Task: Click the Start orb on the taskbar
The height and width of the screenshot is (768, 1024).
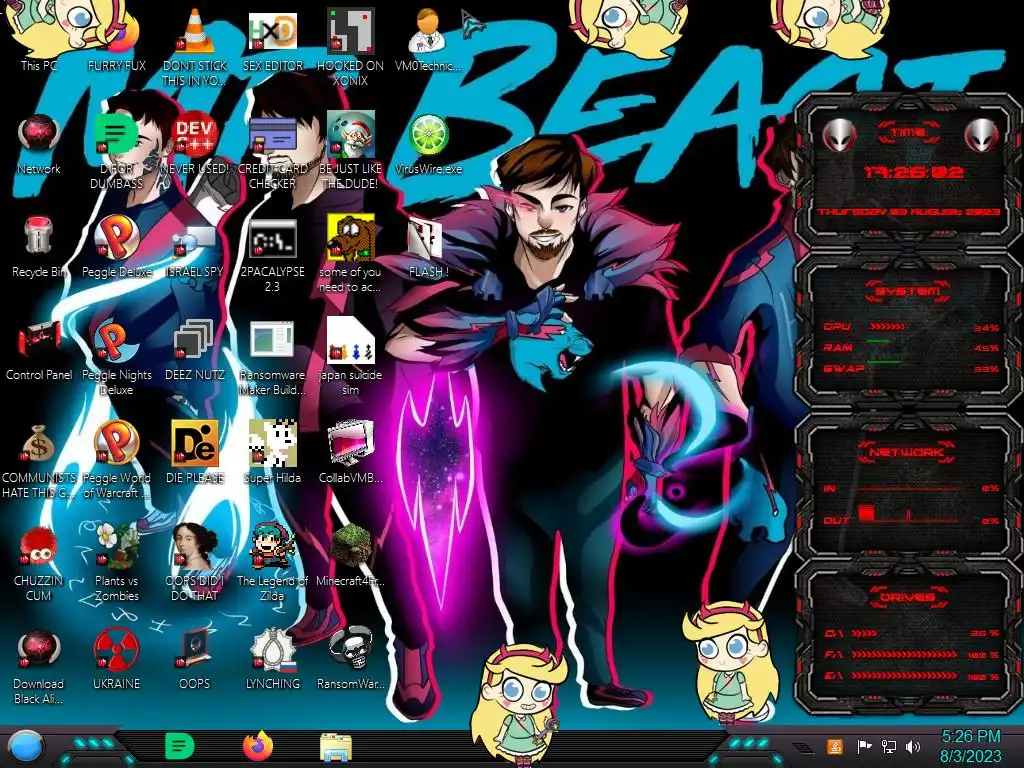Action: tap(25, 748)
